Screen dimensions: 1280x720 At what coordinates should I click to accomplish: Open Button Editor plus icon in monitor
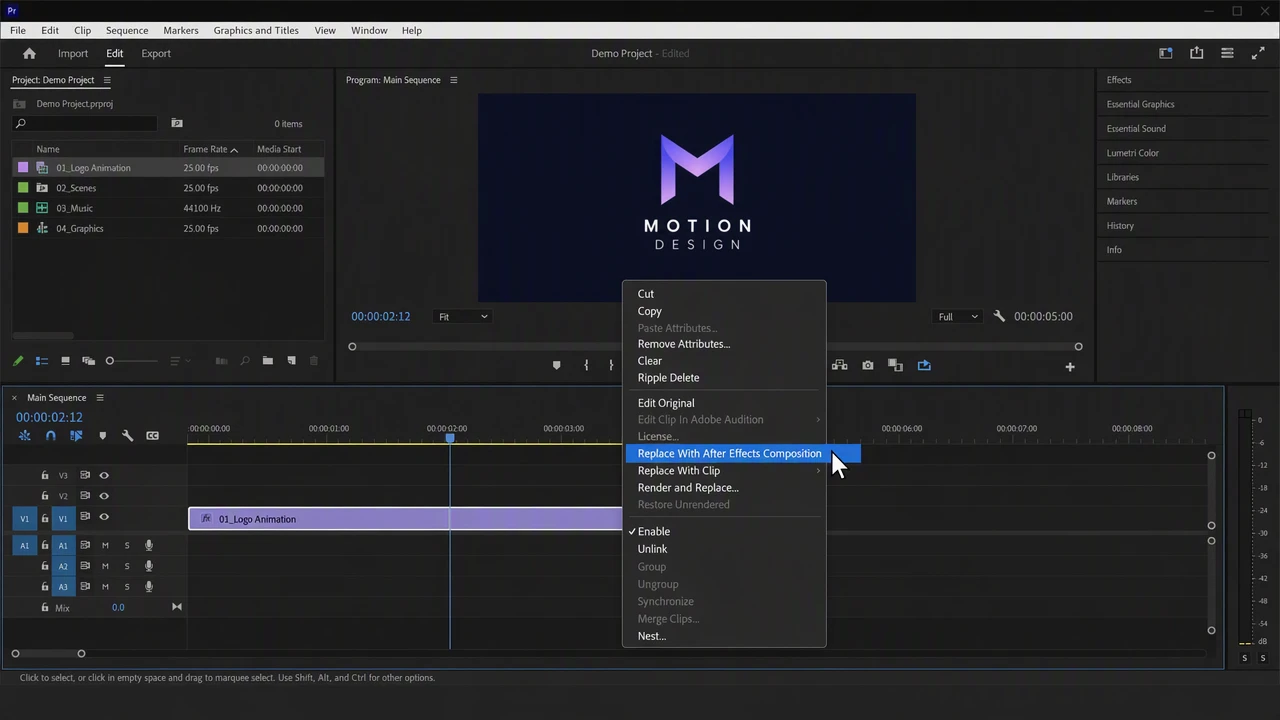click(x=1070, y=367)
